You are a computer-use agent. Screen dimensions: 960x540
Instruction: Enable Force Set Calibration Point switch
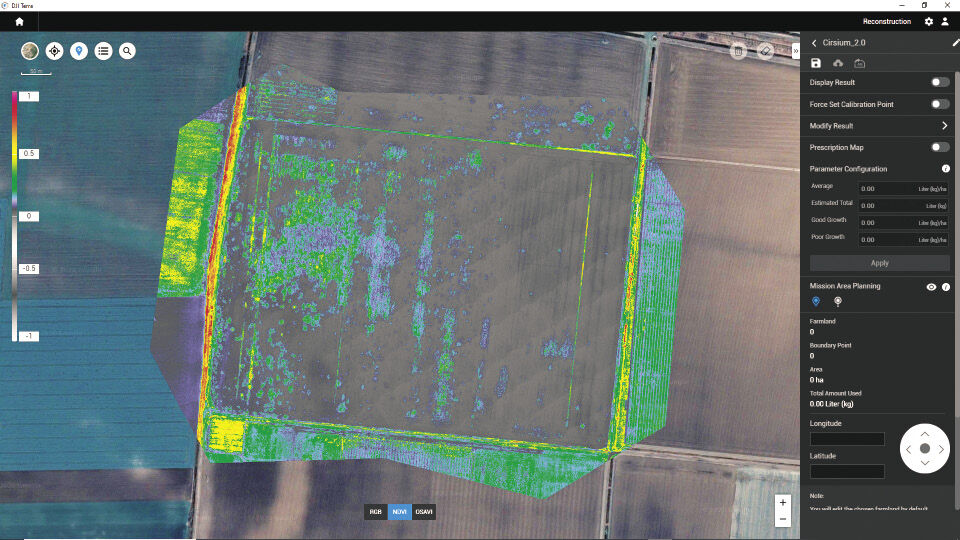tap(939, 104)
